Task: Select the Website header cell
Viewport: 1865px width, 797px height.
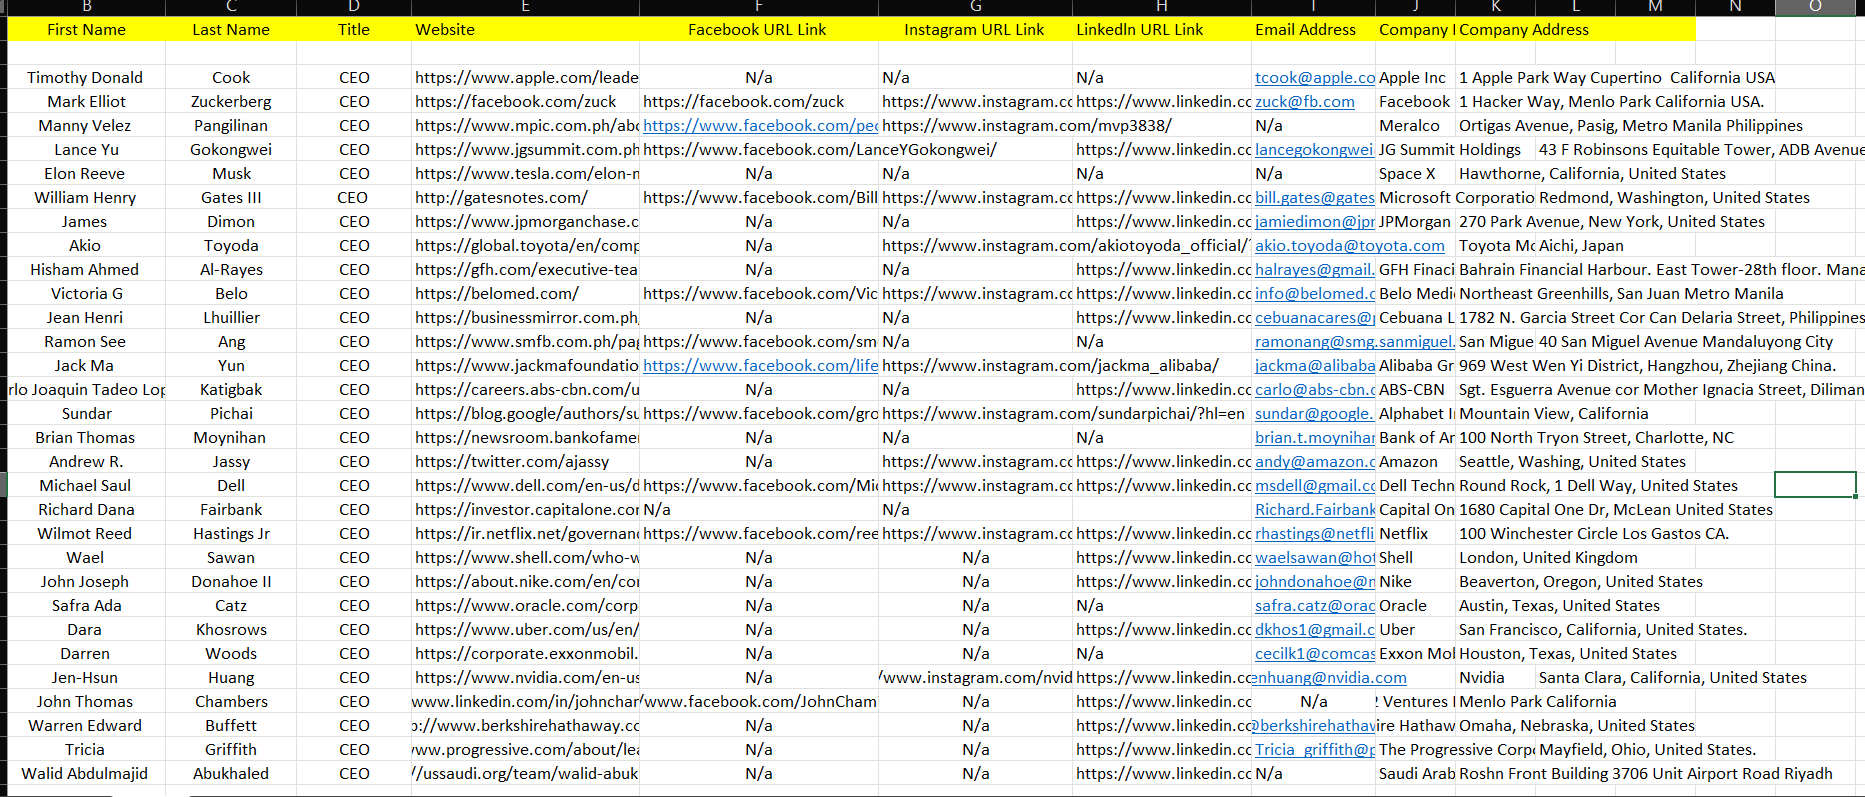Action: point(525,29)
